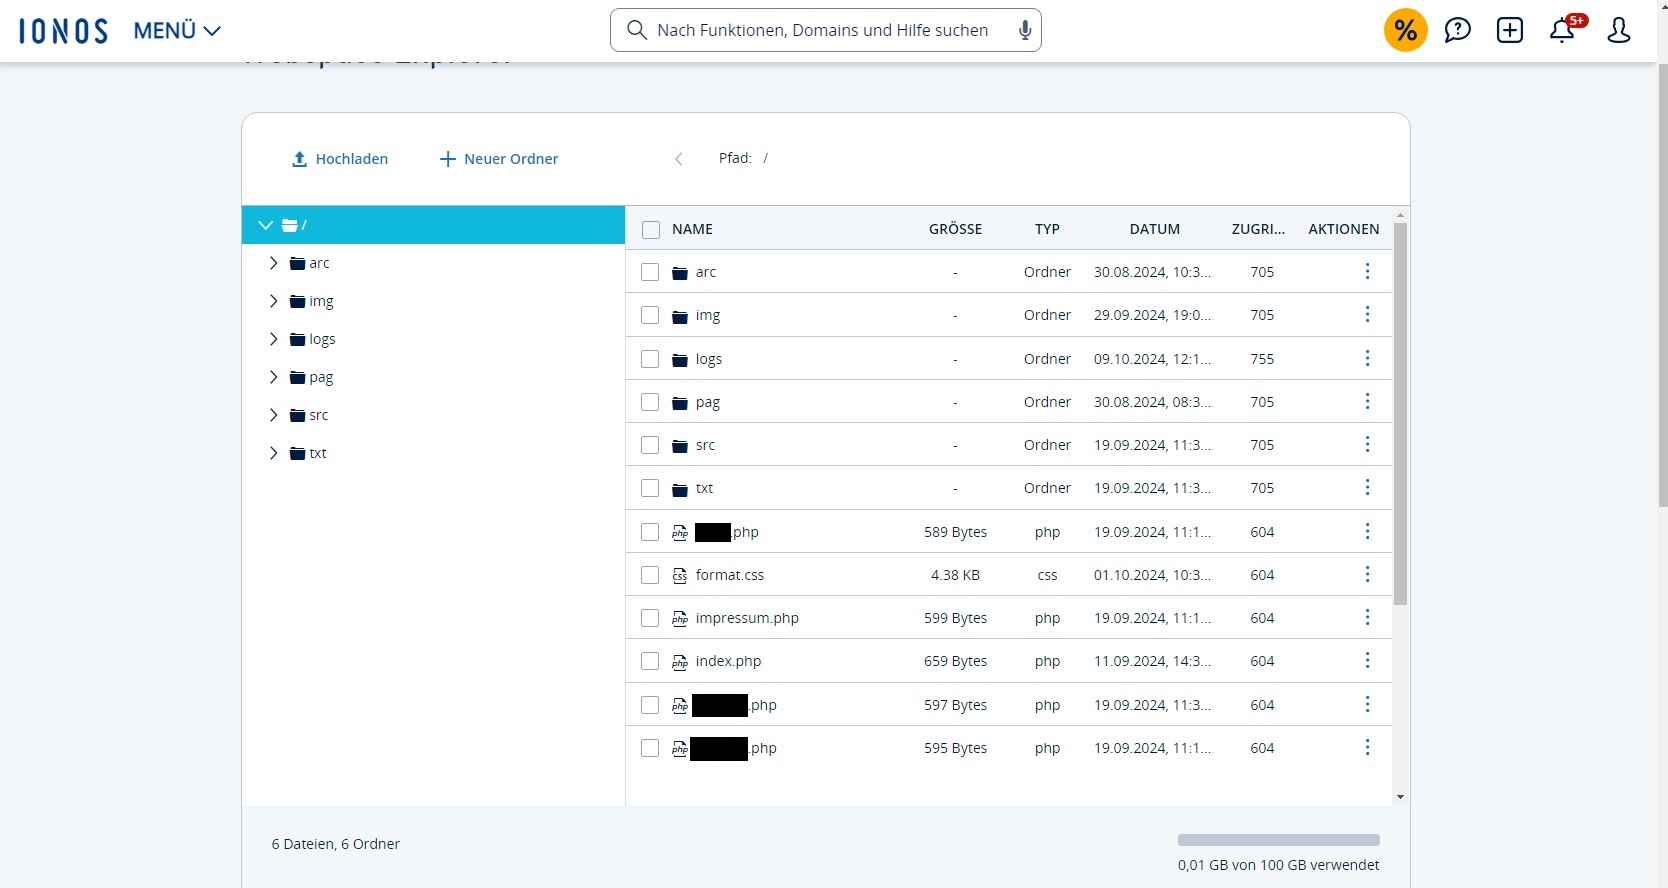Select src in the folder tree
The width and height of the screenshot is (1668, 888).
point(318,415)
